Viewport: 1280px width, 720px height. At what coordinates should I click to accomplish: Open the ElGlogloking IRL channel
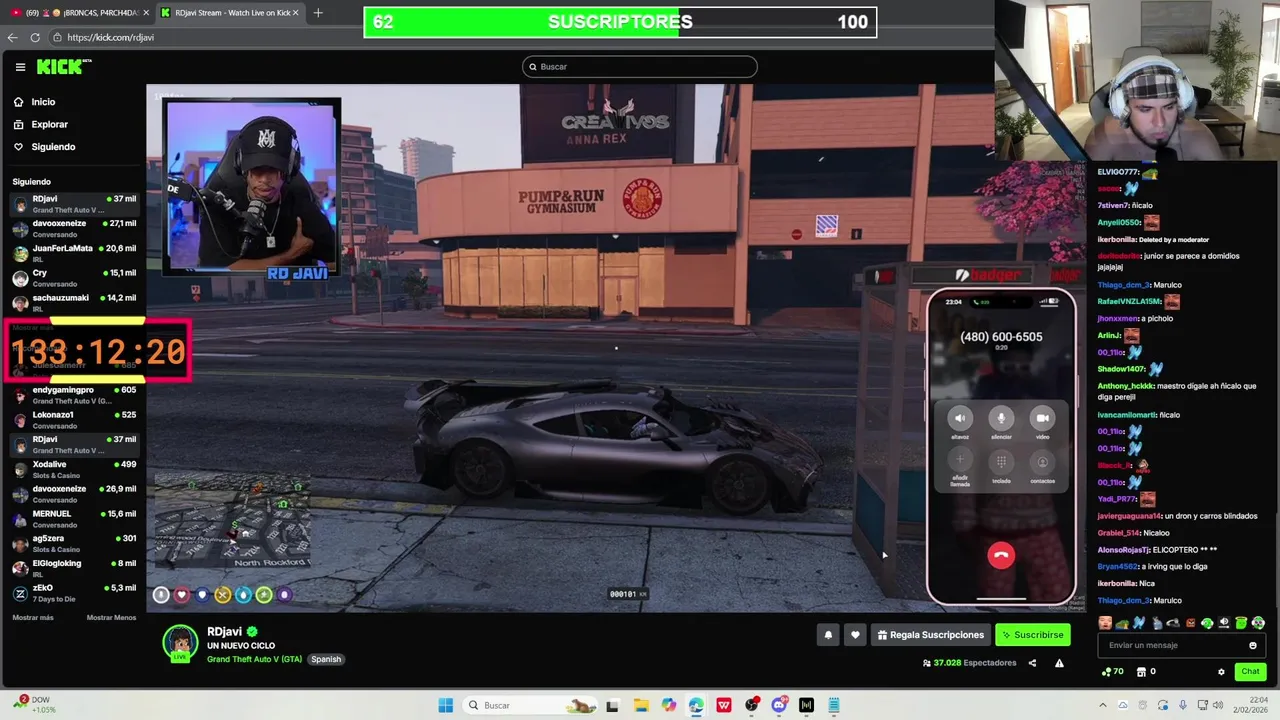point(74,568)
